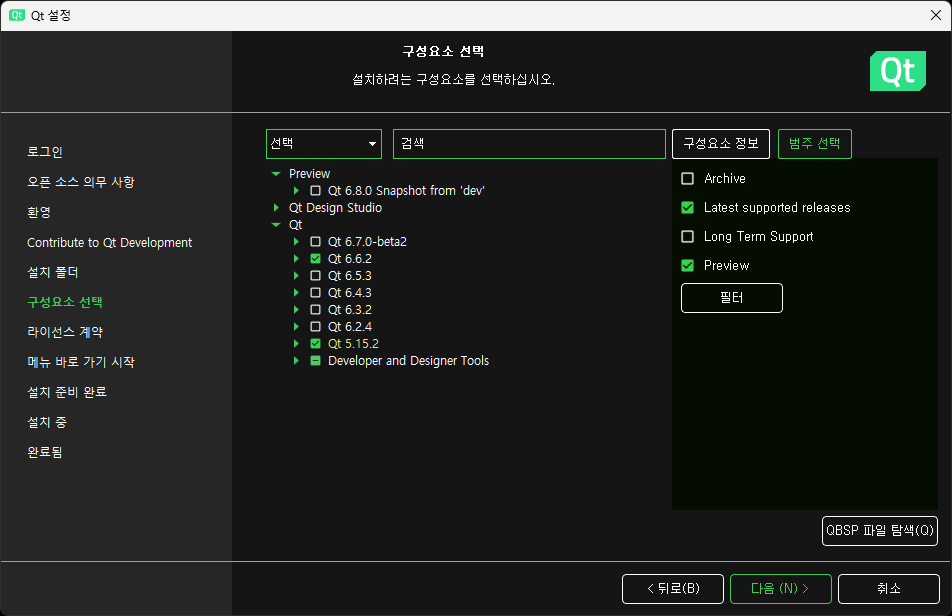
Task: Expand the Qt 6.7.0-beta2 node
Action: click(296, 242)
